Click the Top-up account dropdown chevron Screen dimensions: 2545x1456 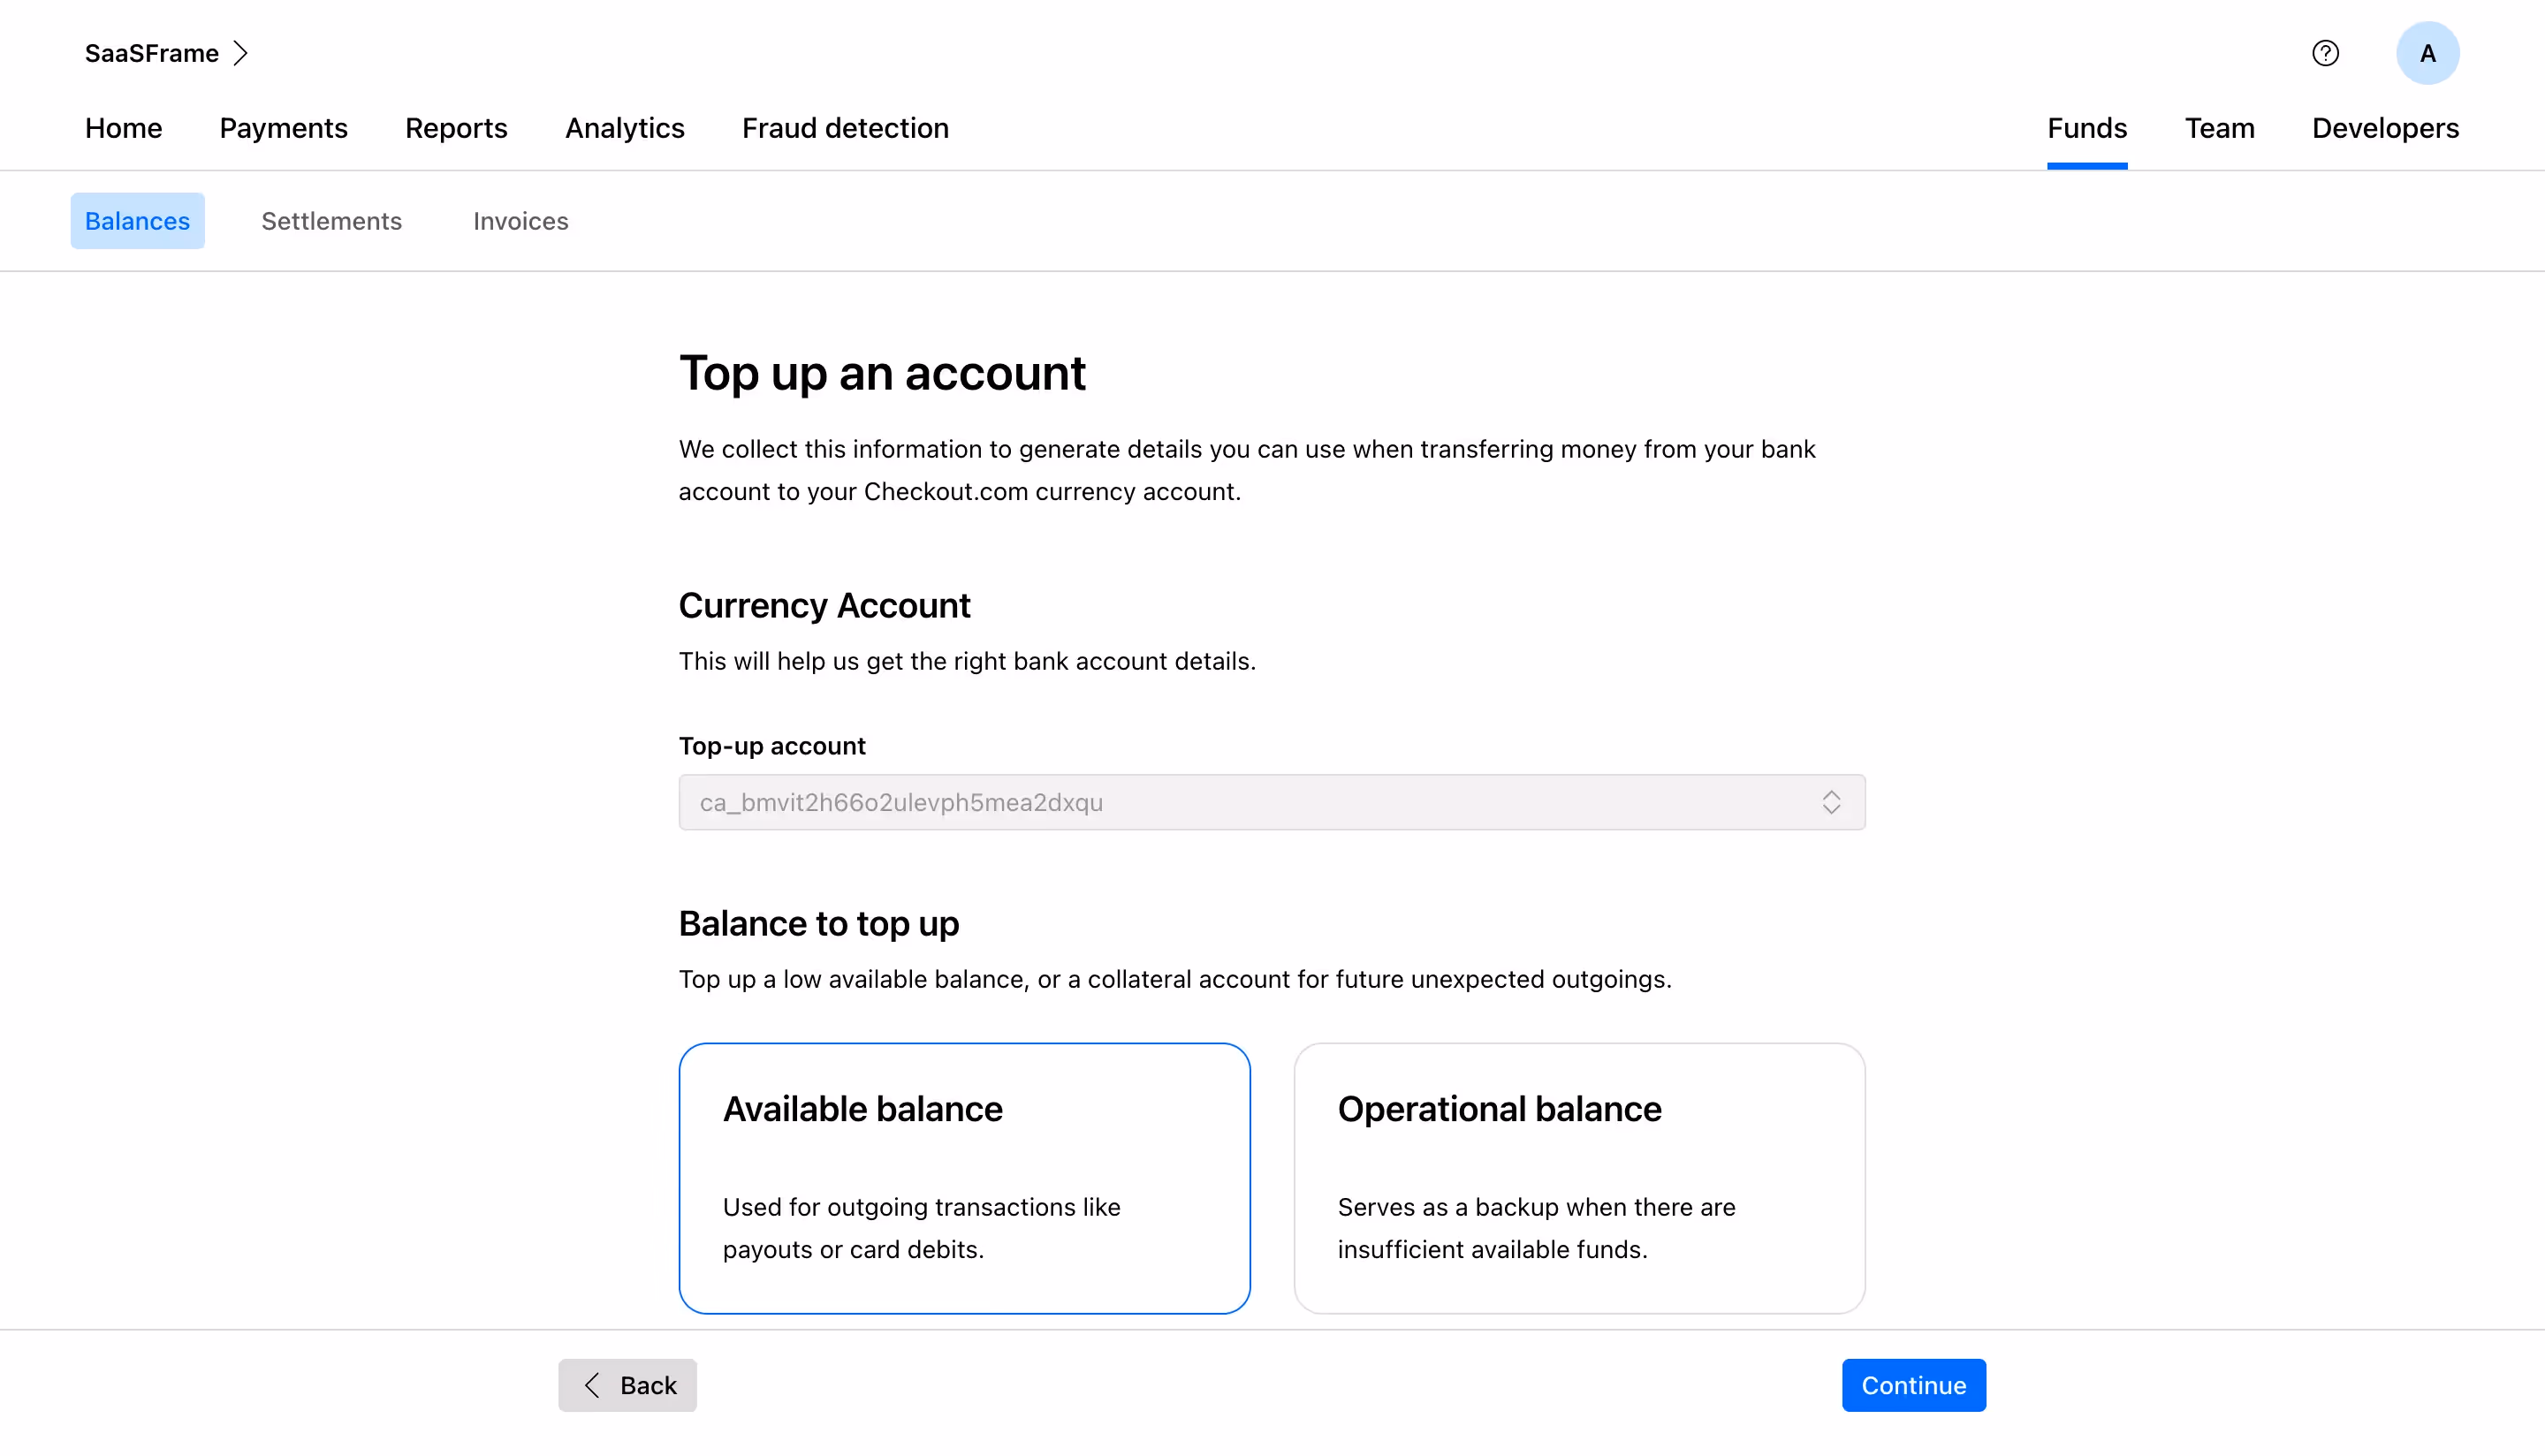pos(1832,802)
